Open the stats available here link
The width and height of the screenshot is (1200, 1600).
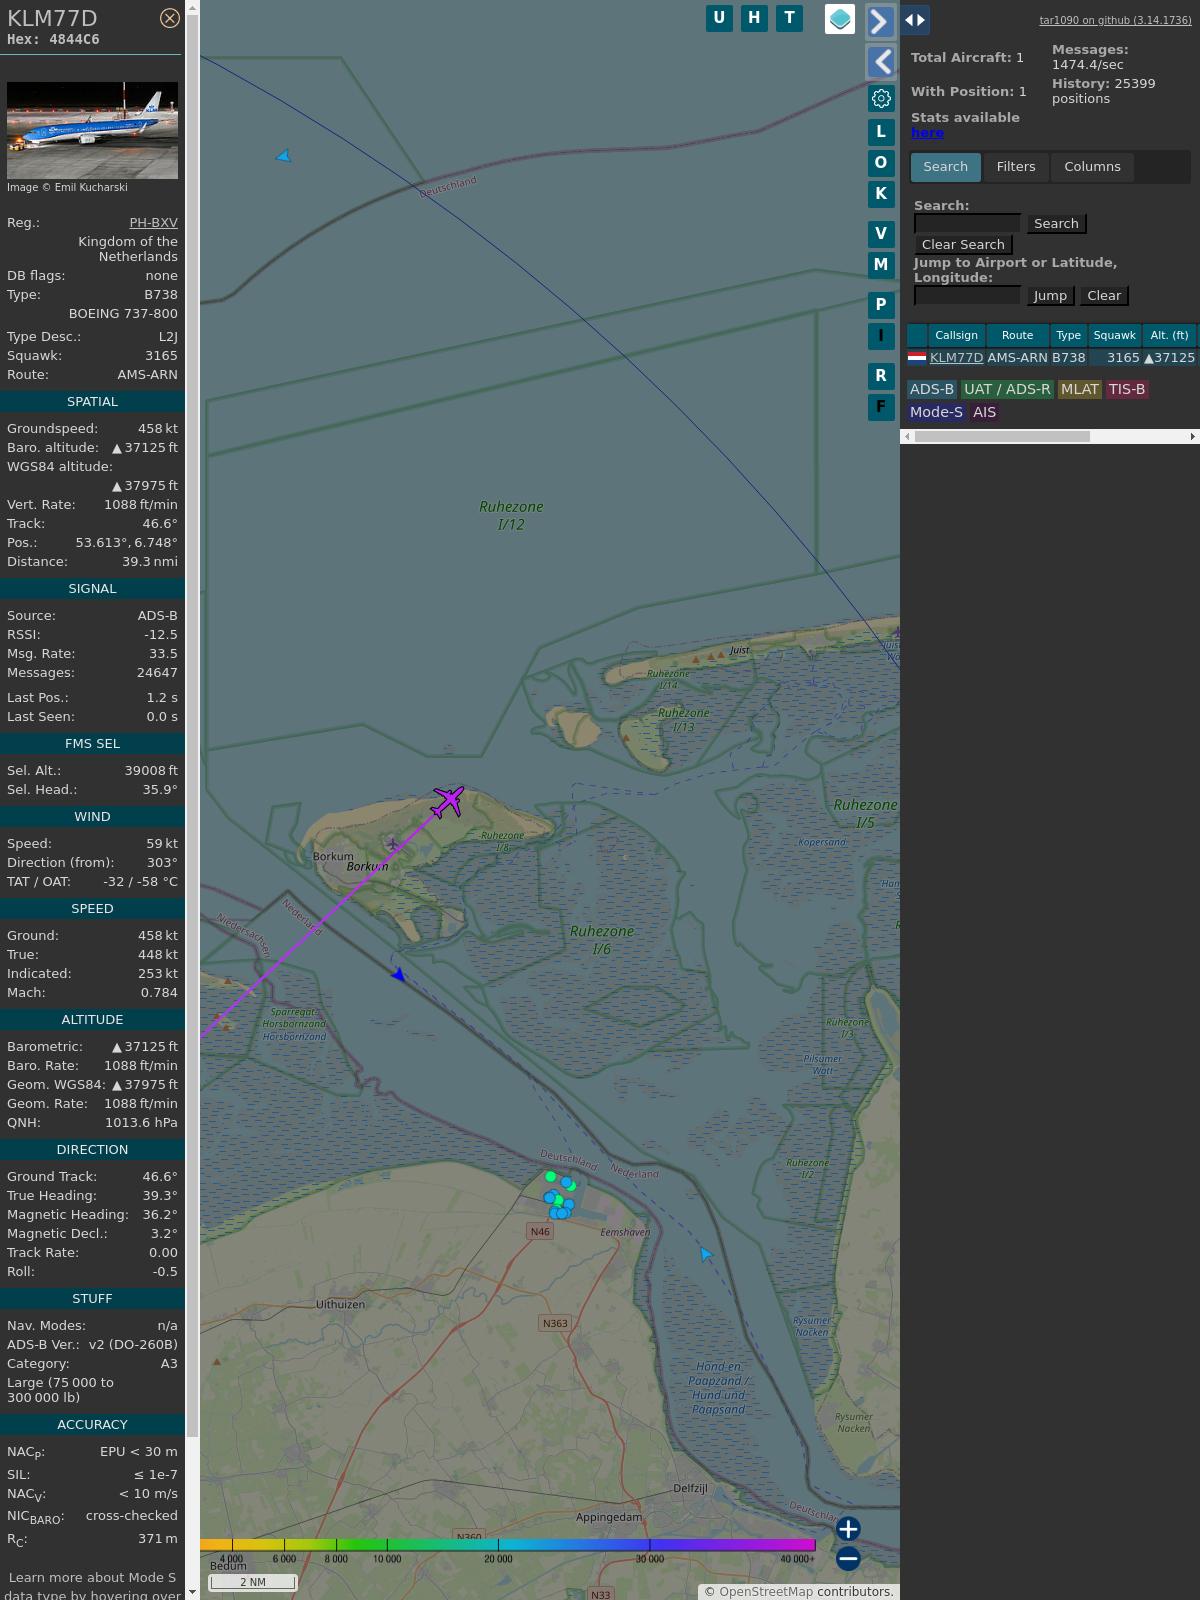[927, 133]
